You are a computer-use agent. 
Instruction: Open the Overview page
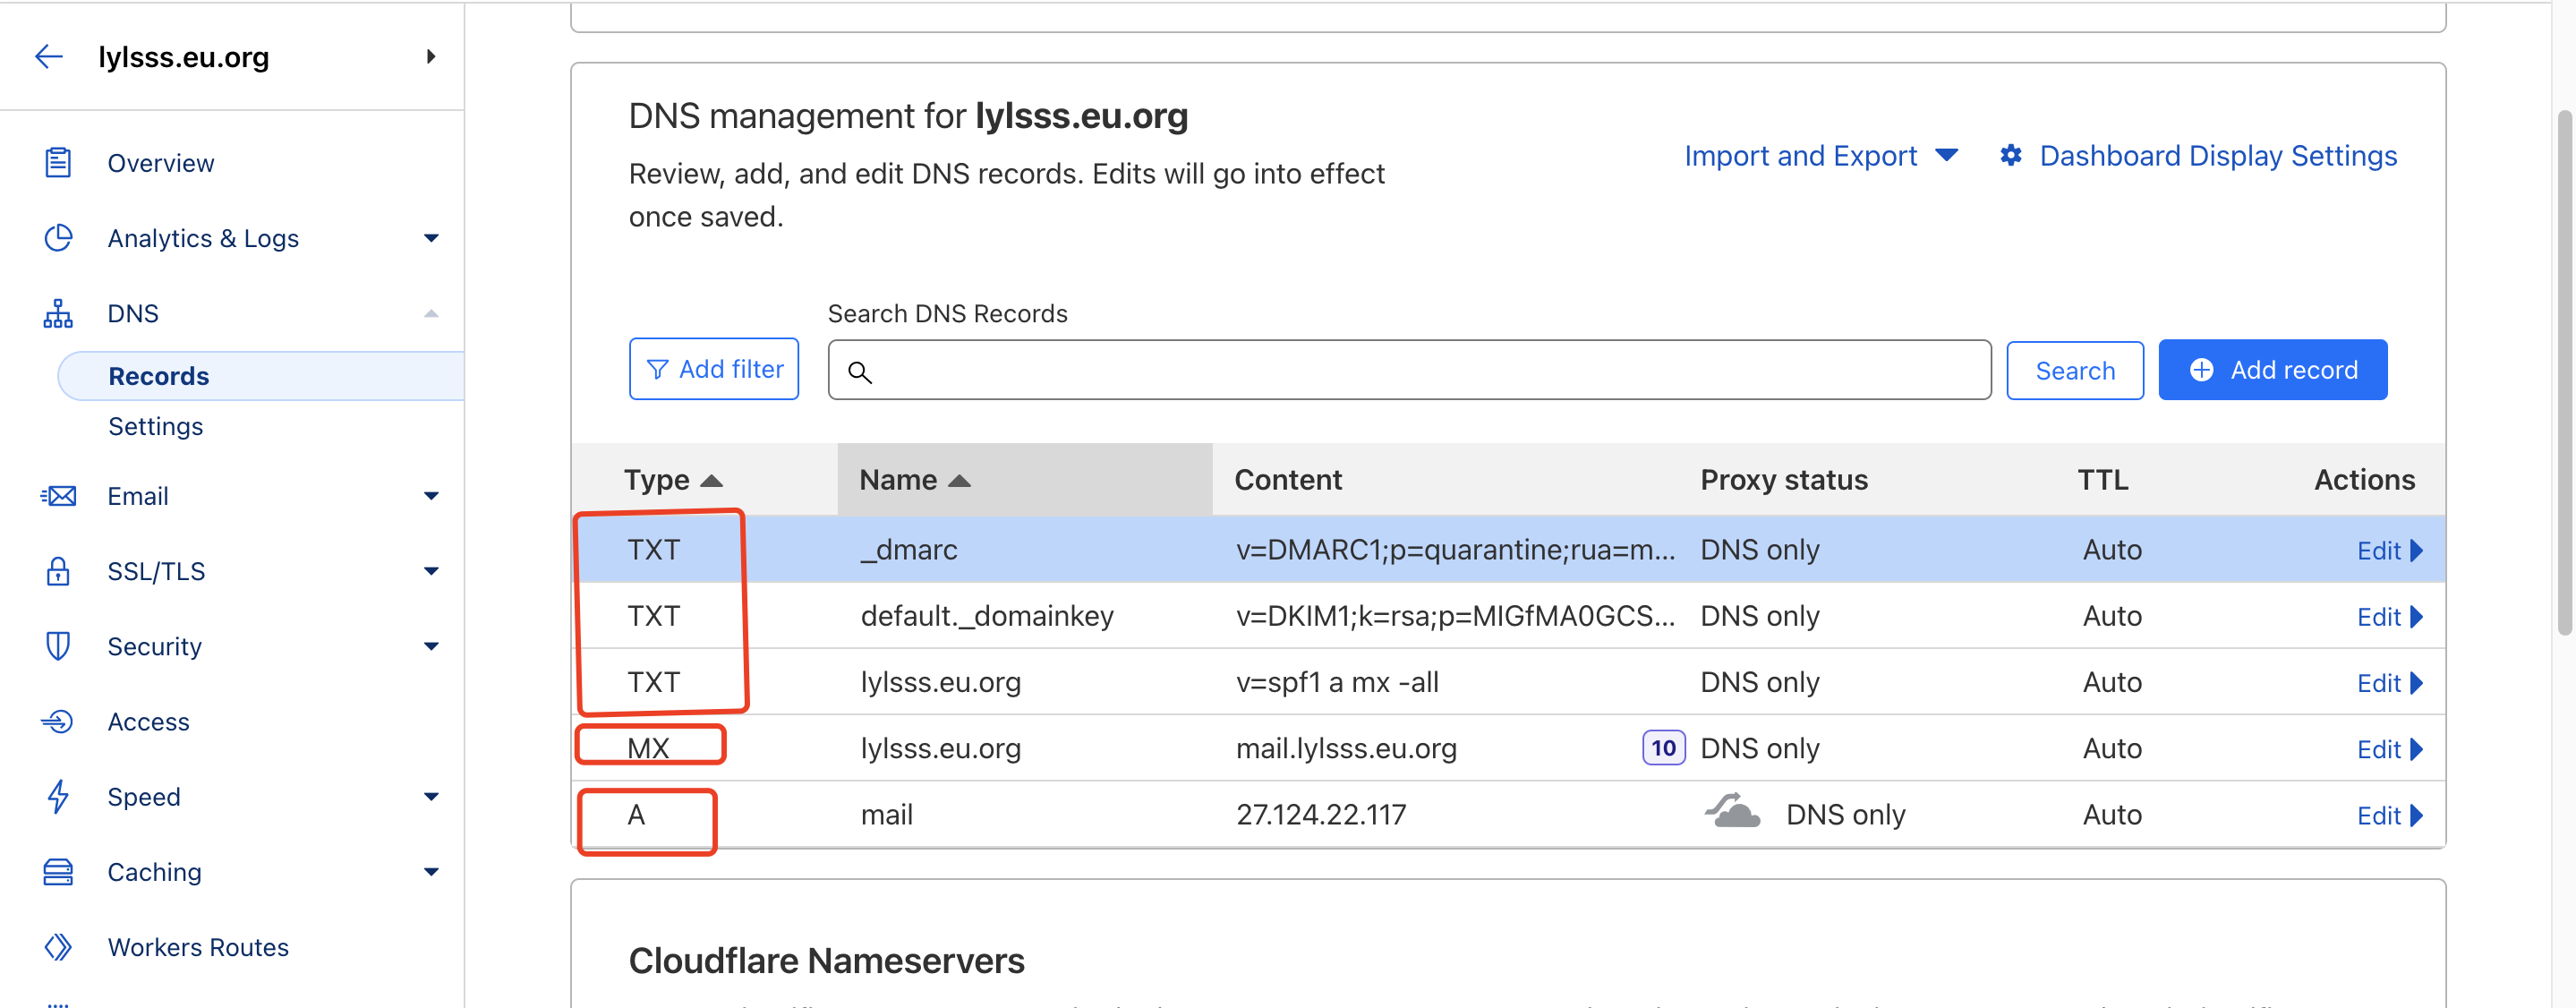(160, 163)
